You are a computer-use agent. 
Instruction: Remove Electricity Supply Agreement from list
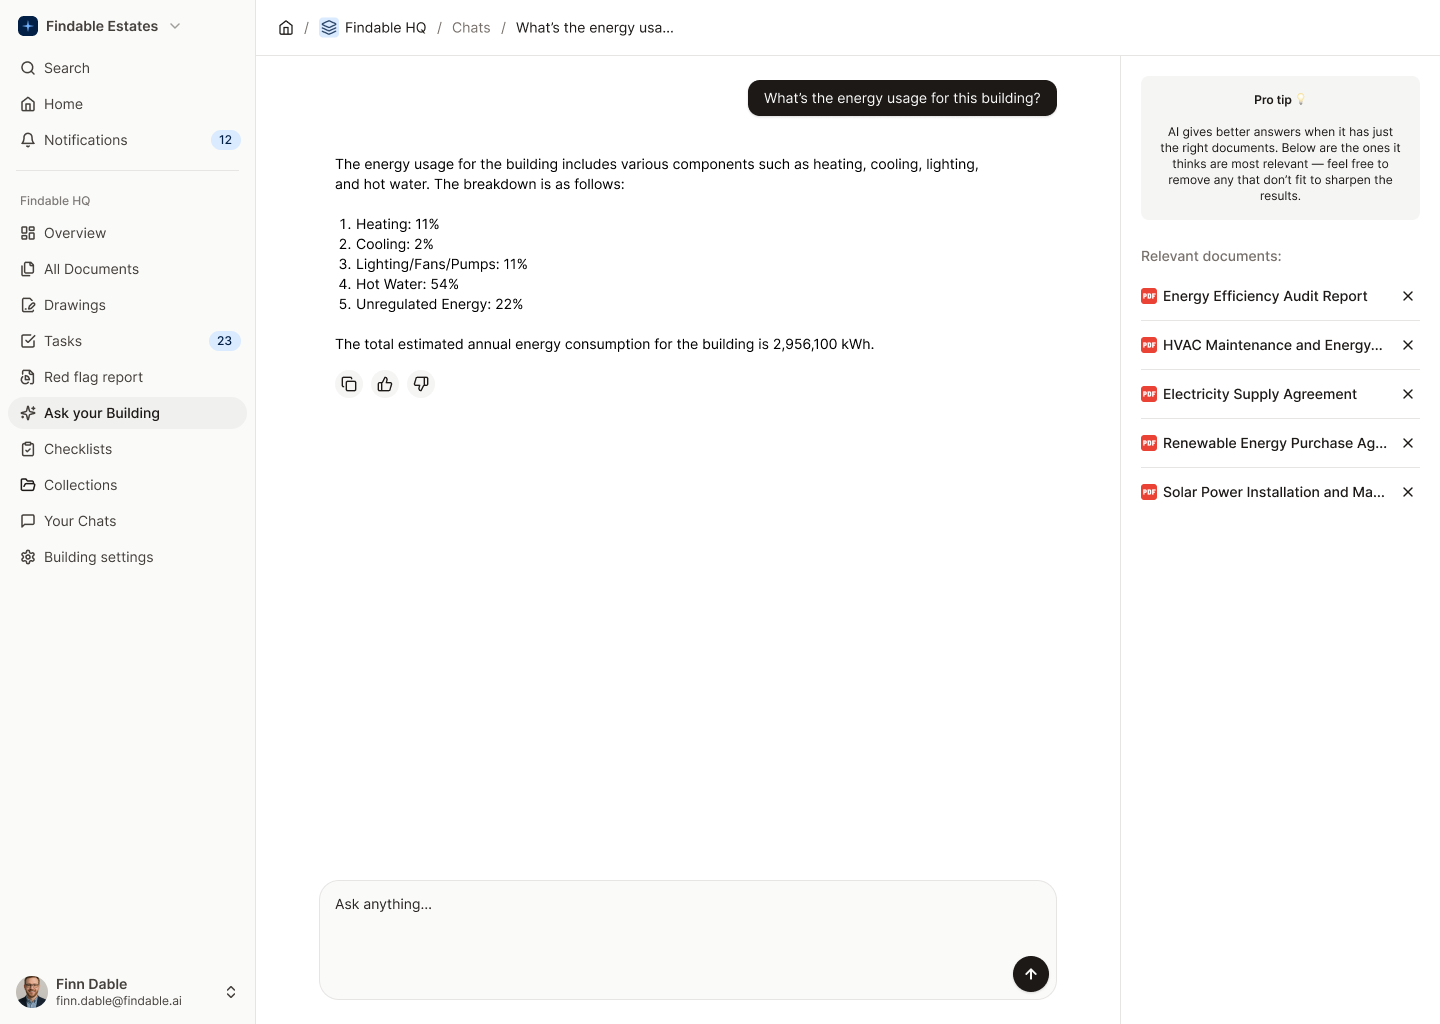point(1408,394)
